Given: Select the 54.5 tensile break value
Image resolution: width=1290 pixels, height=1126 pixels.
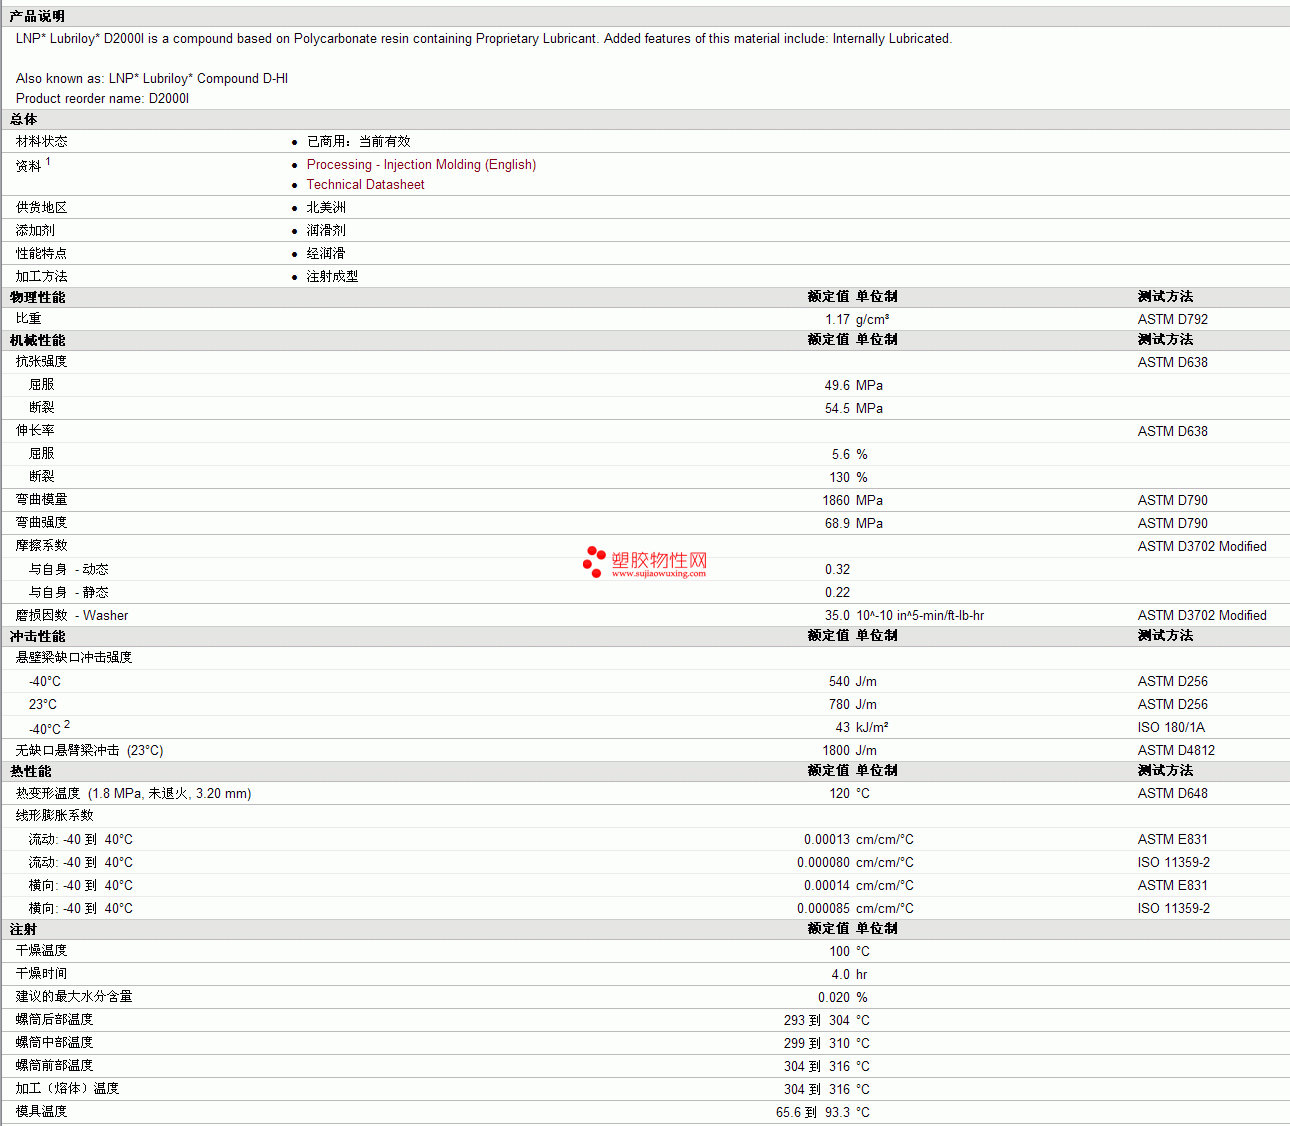Looking at the screenshot, I should (x=837, y=409).
